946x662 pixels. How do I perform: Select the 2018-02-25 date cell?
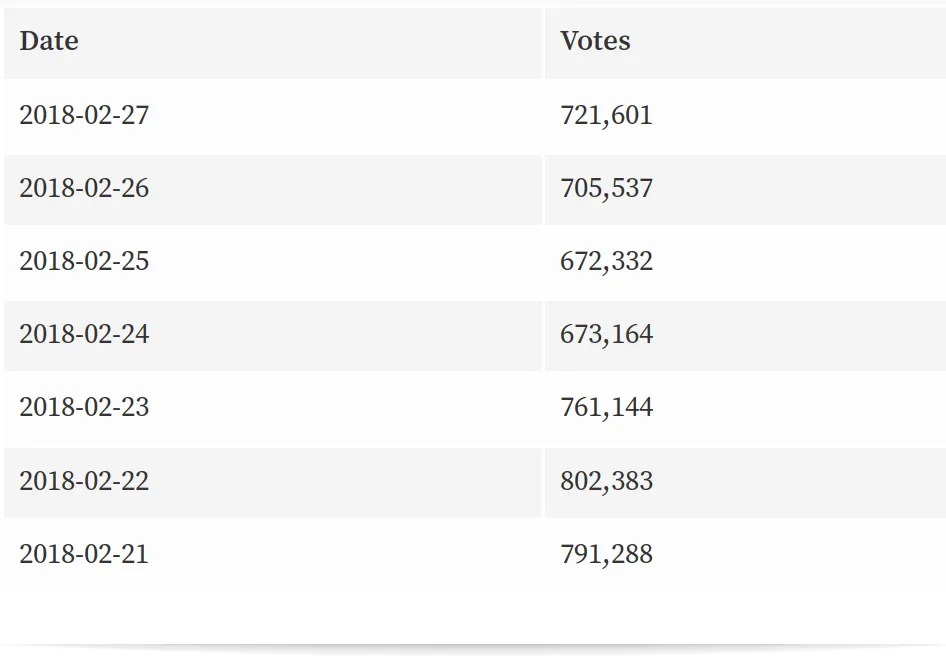[x=273, y=263]
